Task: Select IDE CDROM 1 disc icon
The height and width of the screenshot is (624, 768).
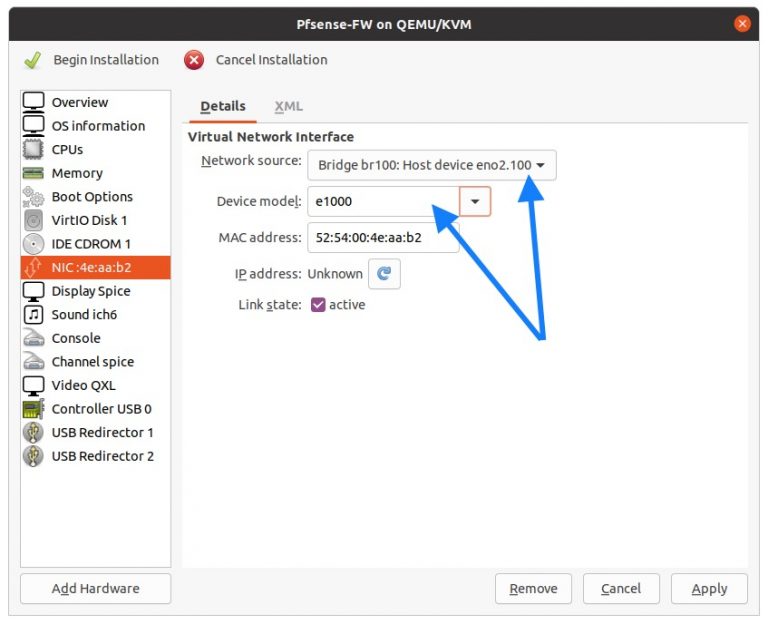Action: tap(33, 243)
